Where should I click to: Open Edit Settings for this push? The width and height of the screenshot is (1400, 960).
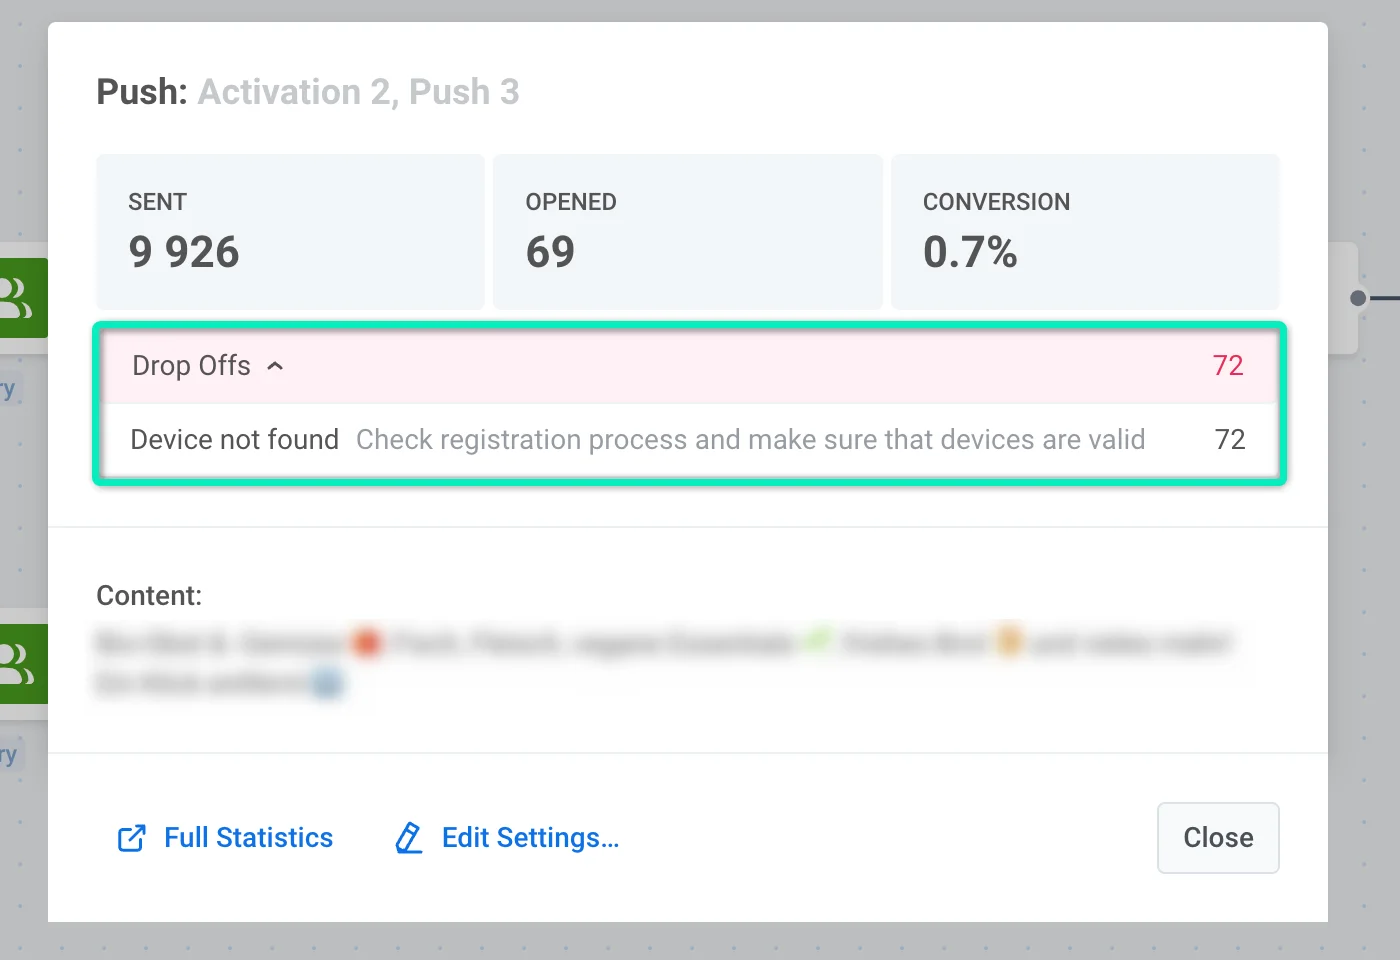click(x=530, y=838)
